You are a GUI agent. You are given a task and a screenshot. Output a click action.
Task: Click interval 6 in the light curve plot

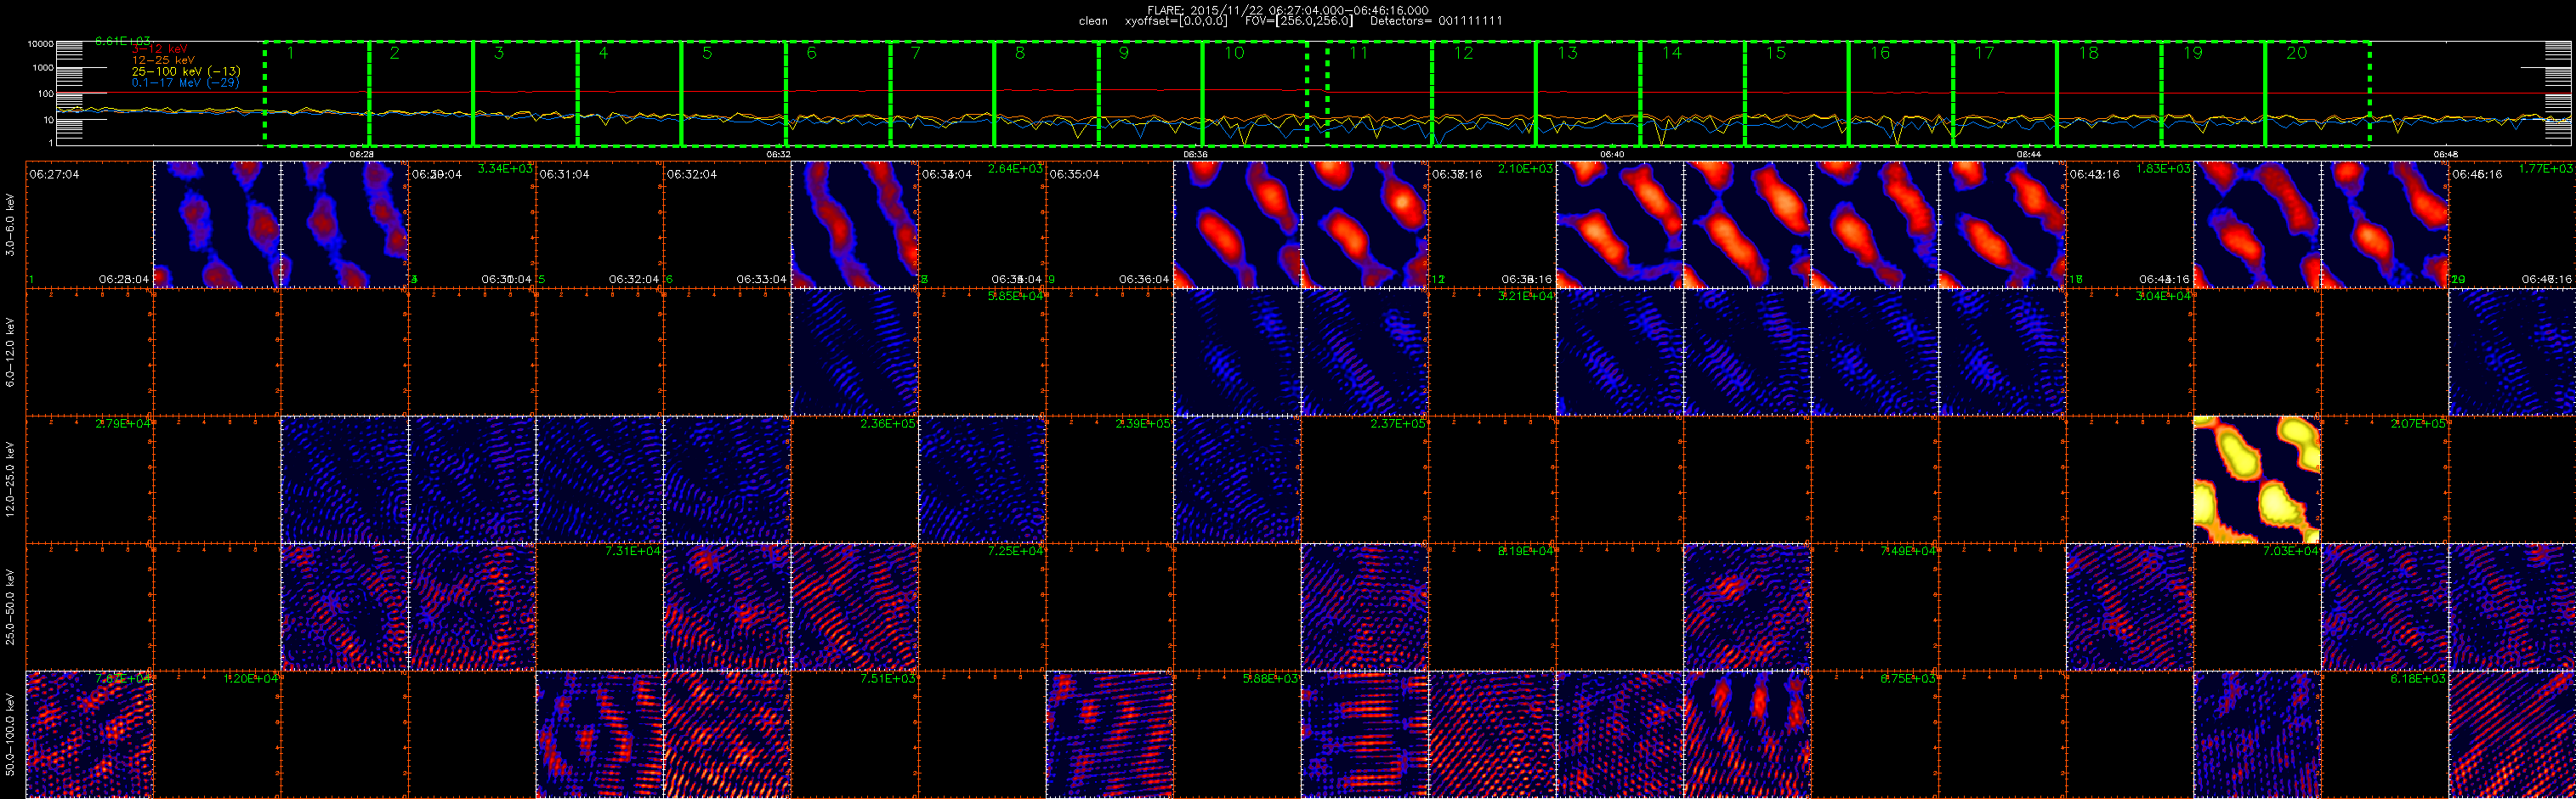[838, 94]
